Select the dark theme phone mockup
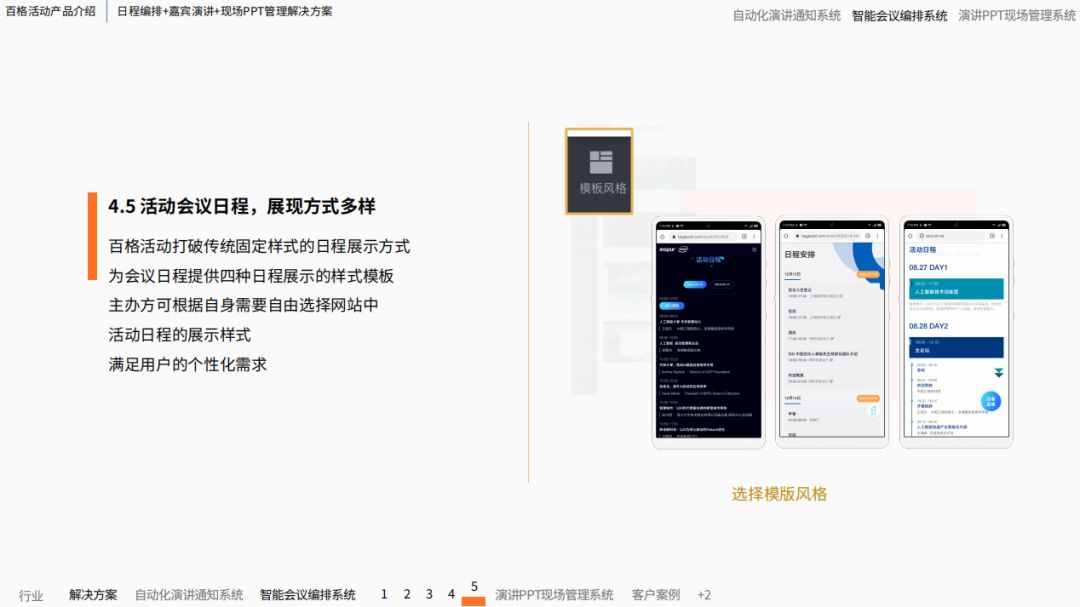The image size is (1080, 607). coord(709,333)
